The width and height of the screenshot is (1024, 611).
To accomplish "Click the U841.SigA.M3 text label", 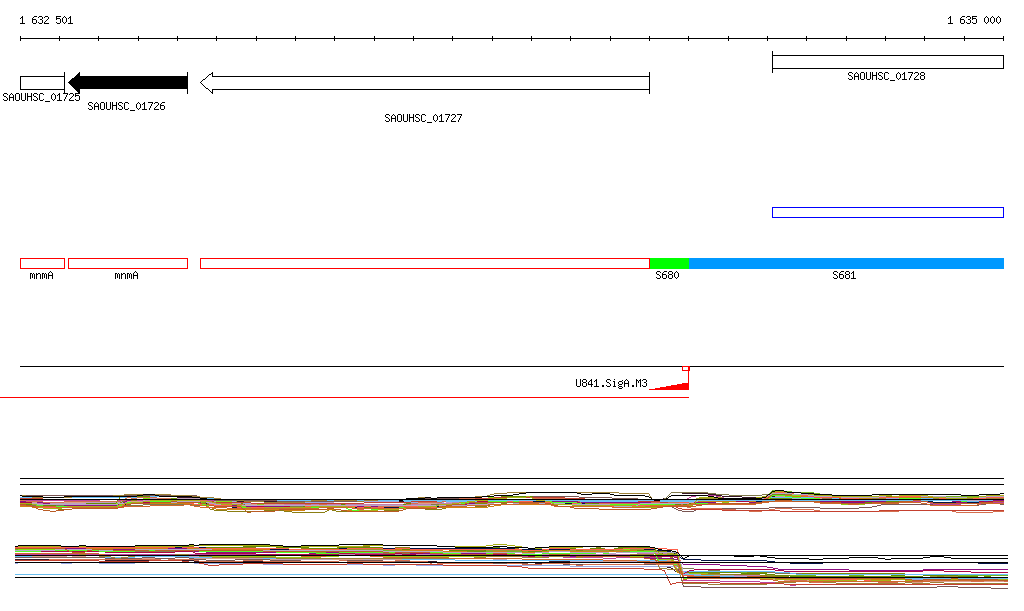I will tap(611, 383).
